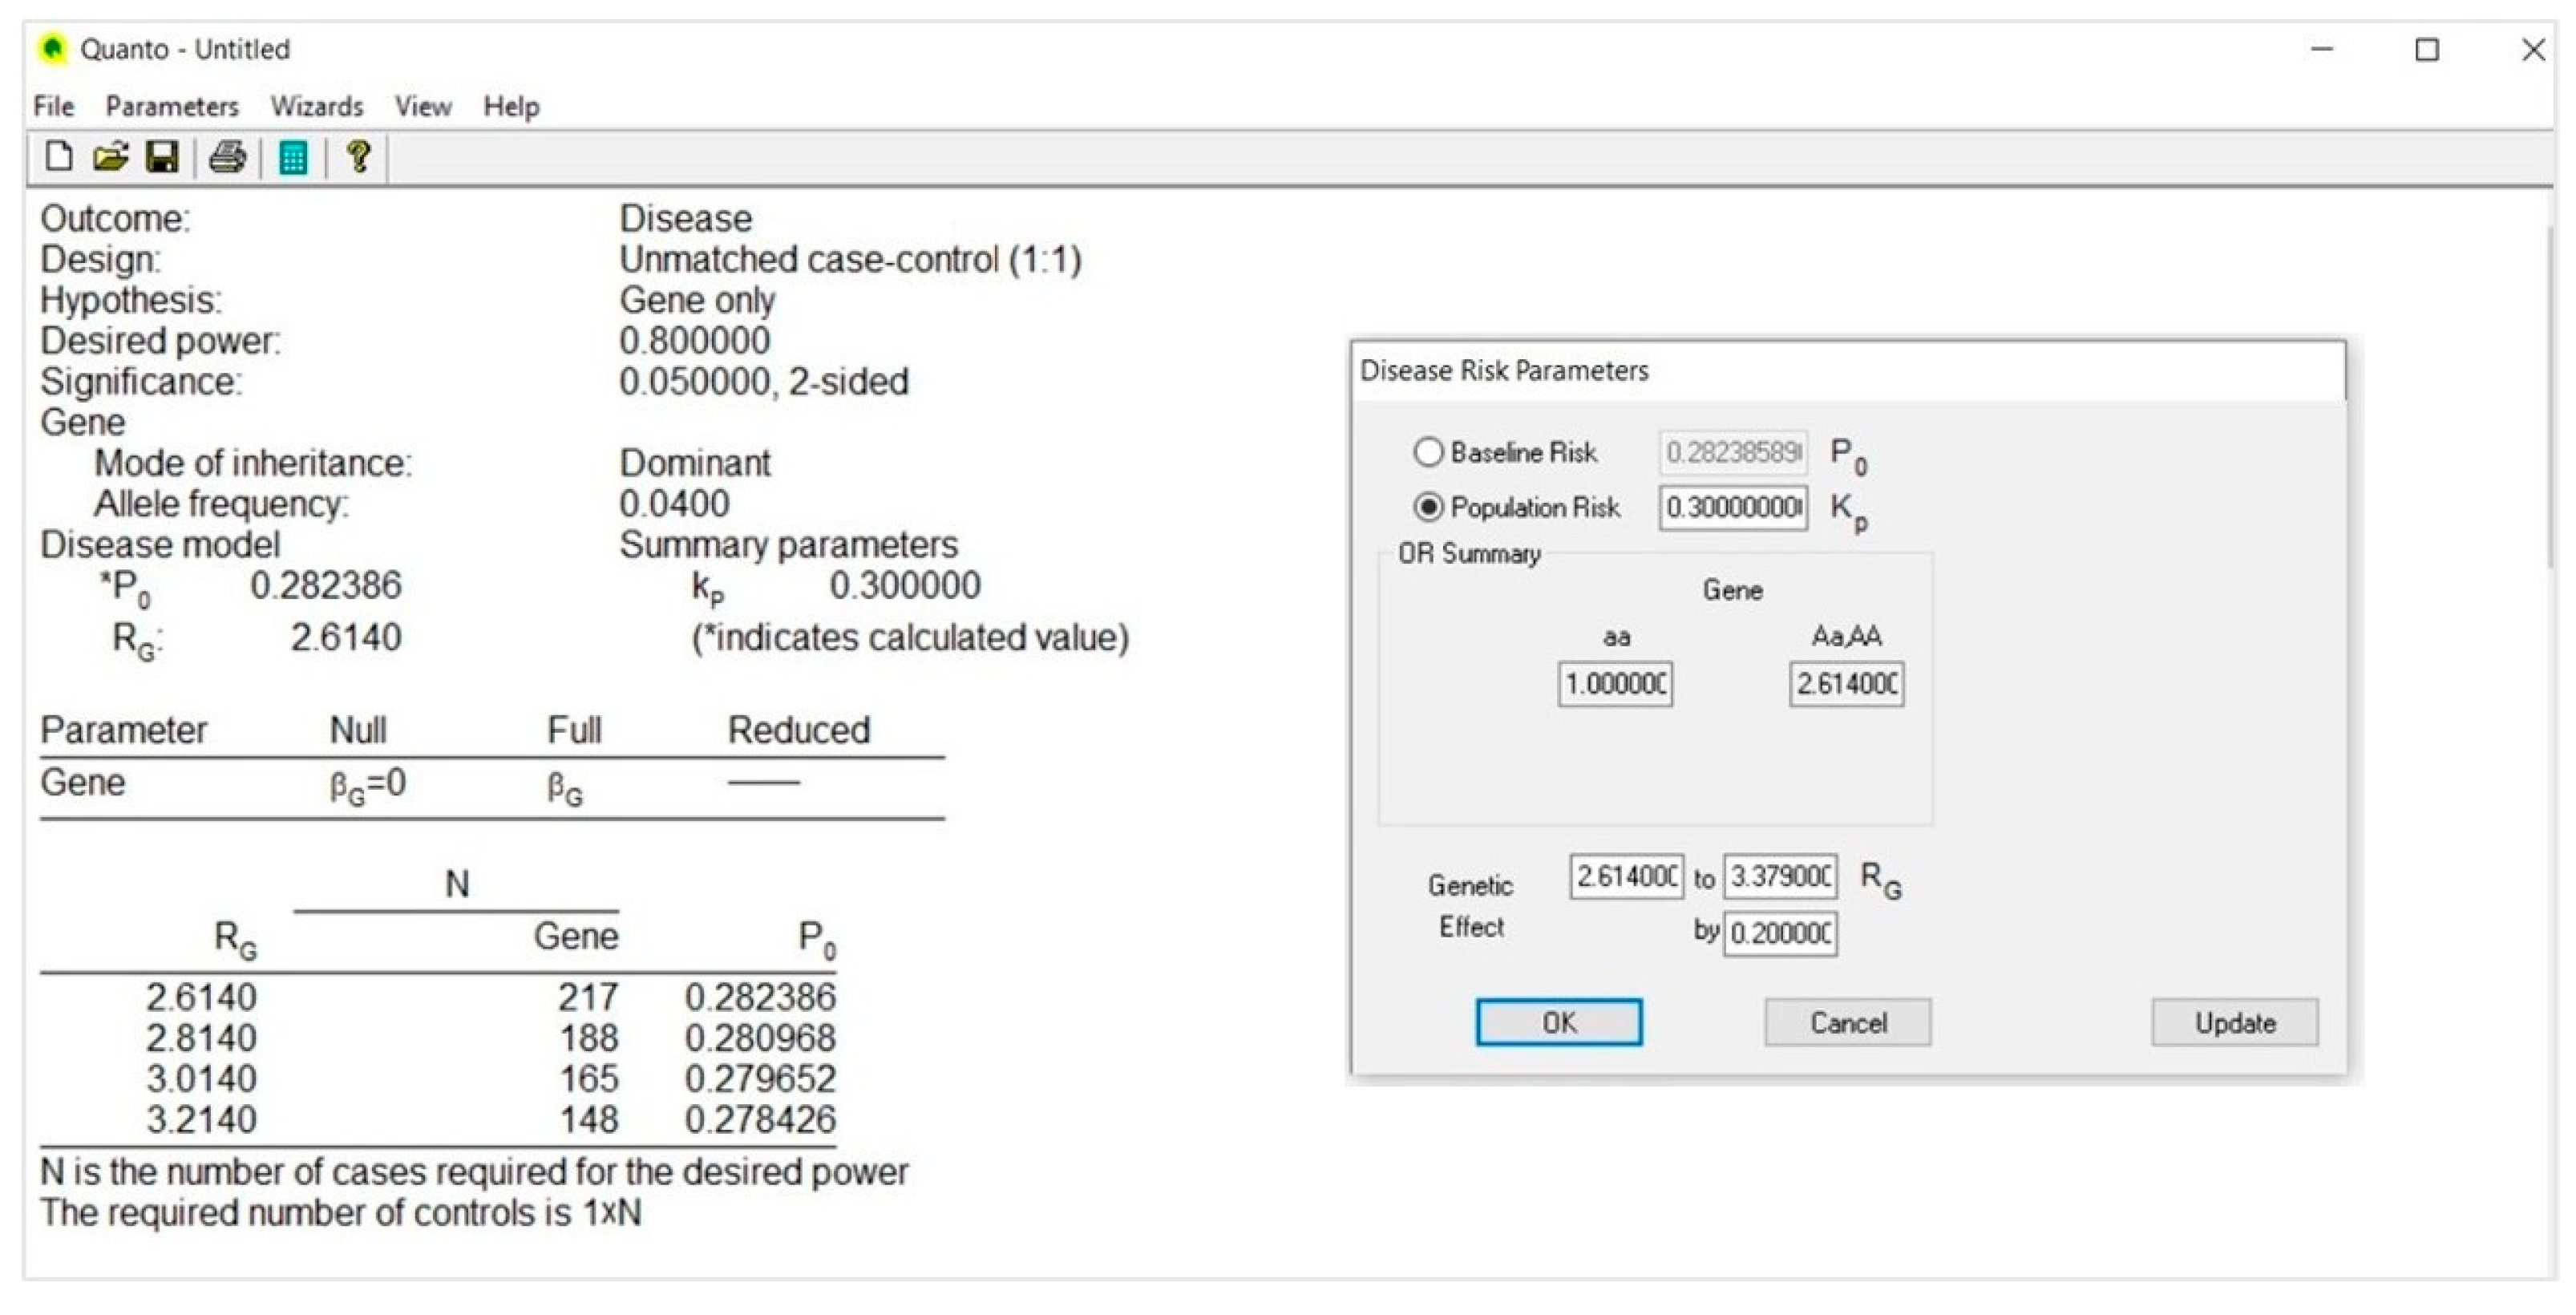Click the Help question mark icon
The height and width of the screenshot is (1315, 2576).
click(x=358, y=157)
